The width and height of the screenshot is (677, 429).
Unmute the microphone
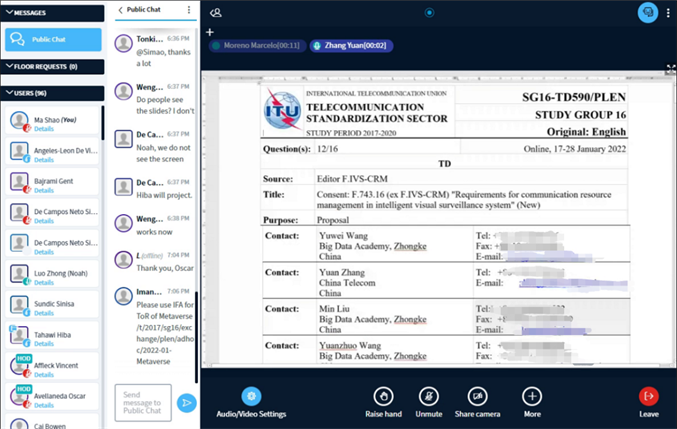pyautogui.click(x=429, y=396)
